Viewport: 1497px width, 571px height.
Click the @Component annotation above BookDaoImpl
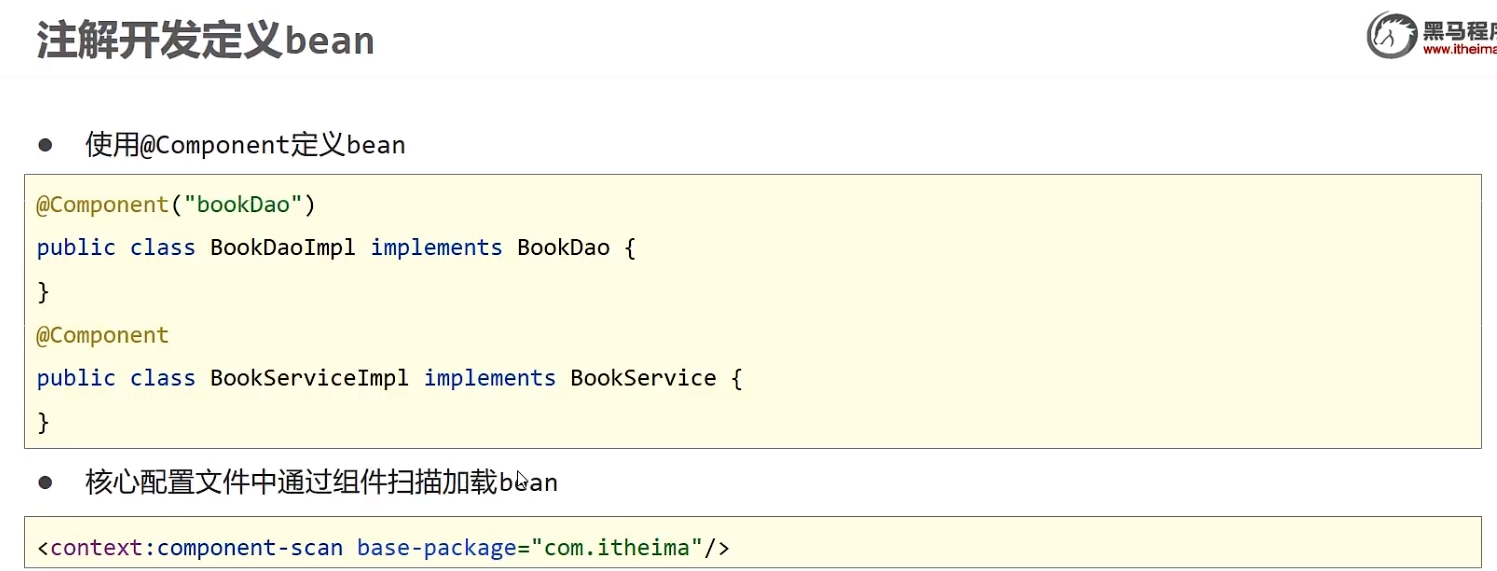pyautogui.click(x=102, y=205)
